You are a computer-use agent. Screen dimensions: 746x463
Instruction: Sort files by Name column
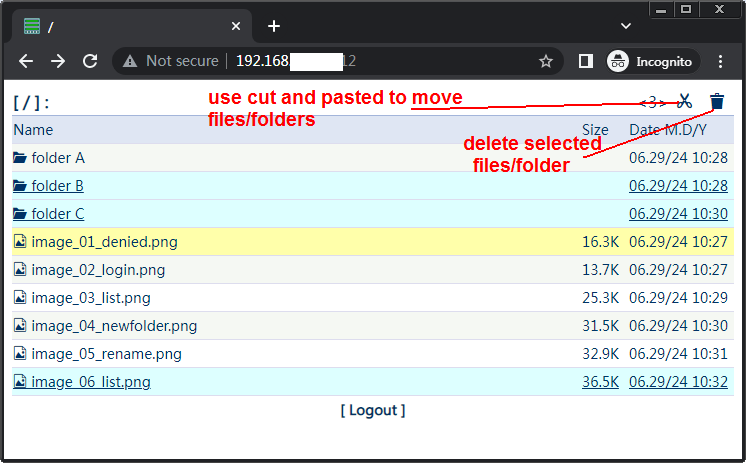pos(33,130)
